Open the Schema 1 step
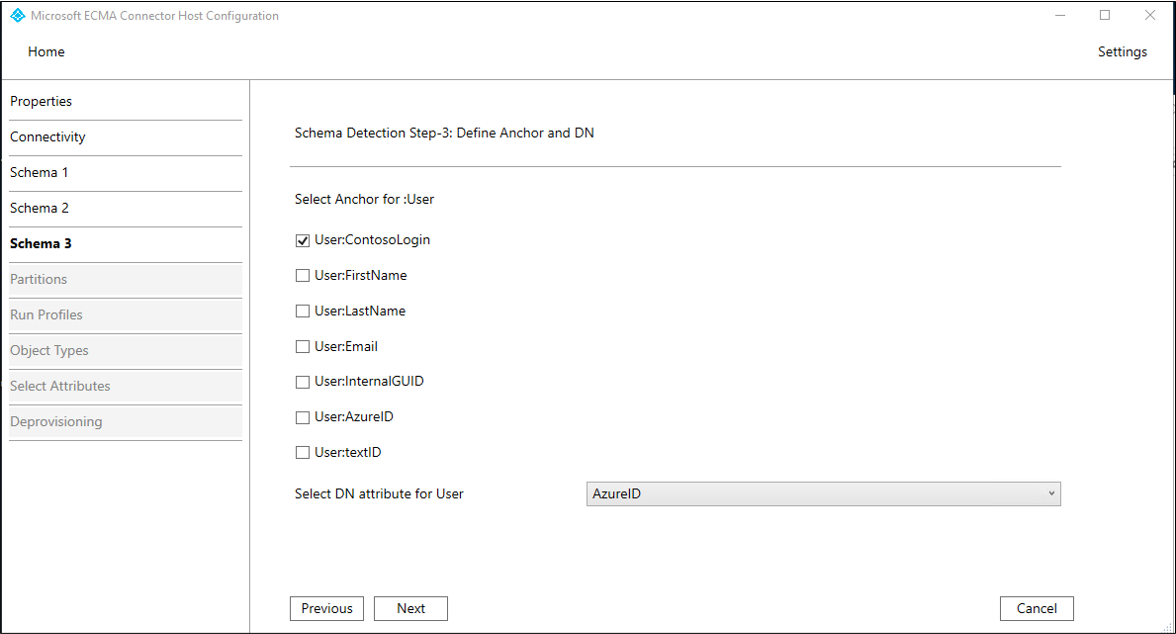 coord(39,173)
